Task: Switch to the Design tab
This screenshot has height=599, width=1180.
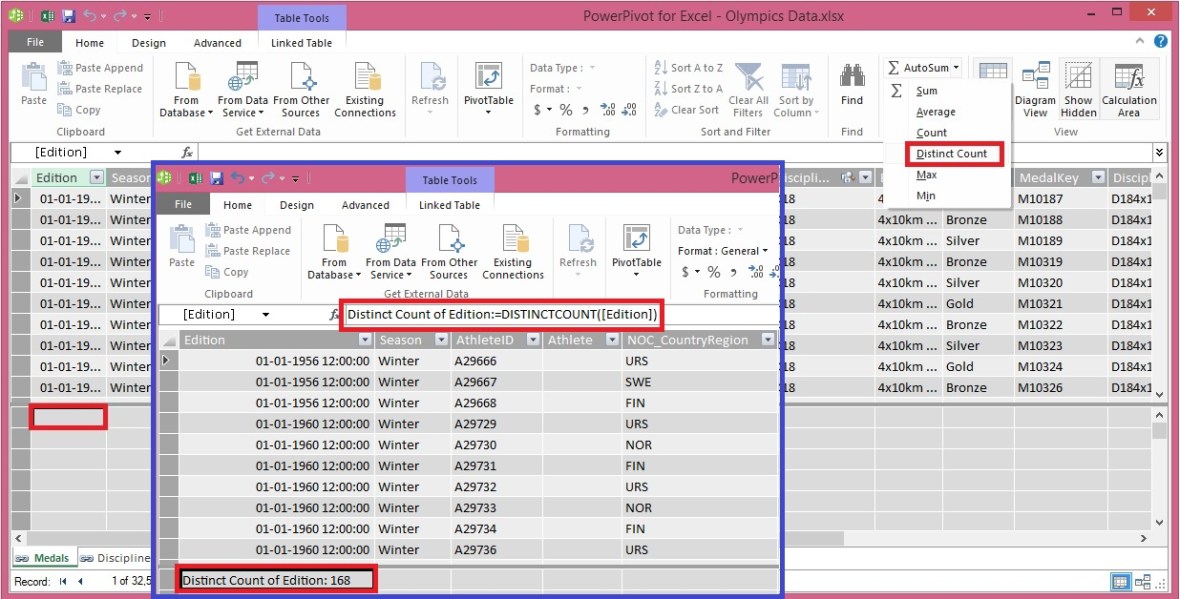Action: click(x=148, y=43)
